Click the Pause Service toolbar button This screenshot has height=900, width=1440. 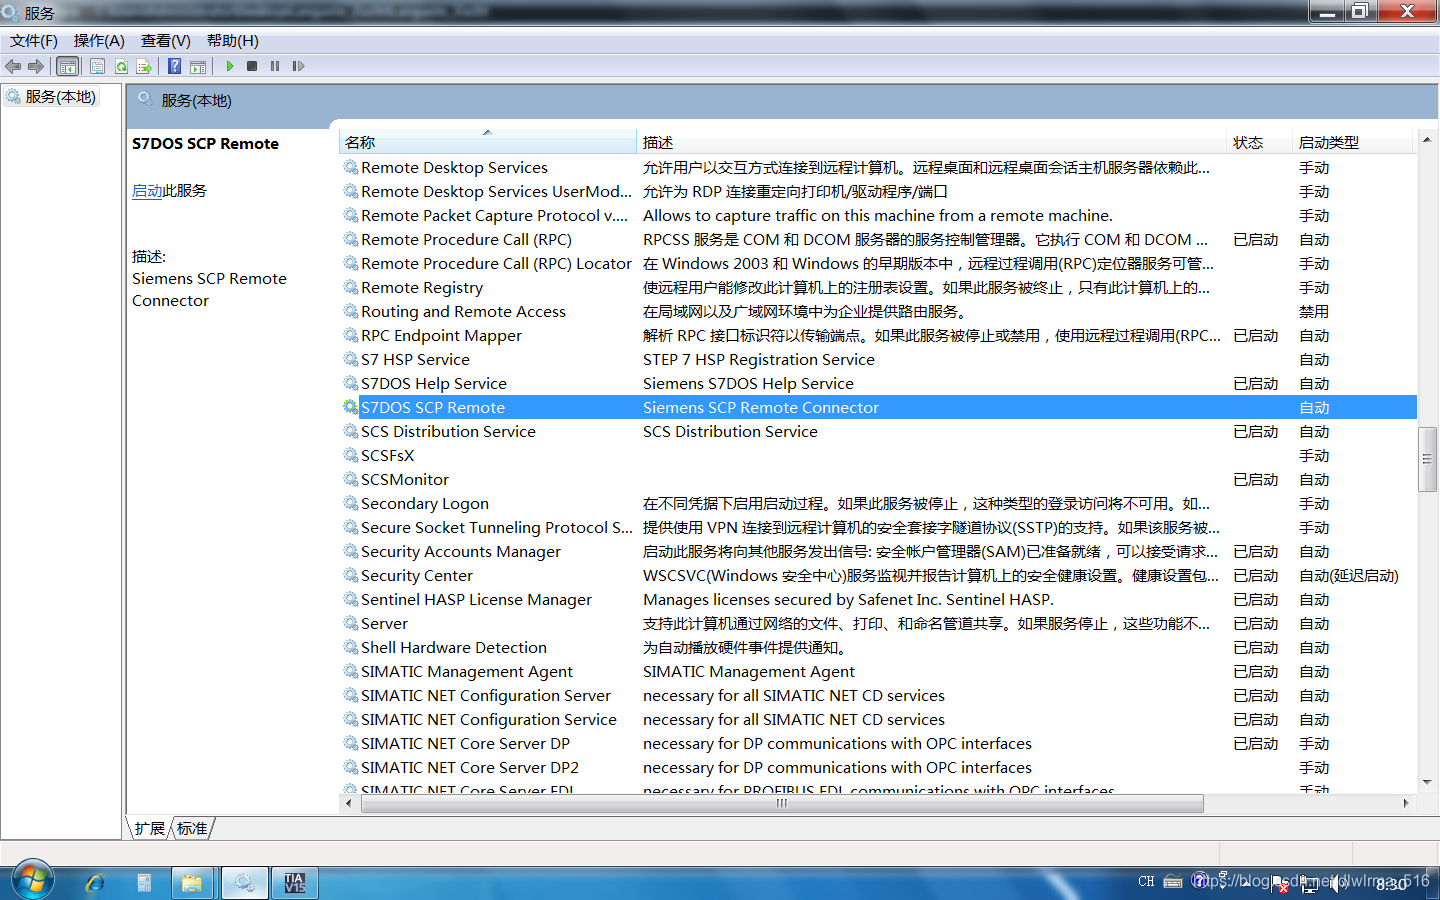coord(275,66)
